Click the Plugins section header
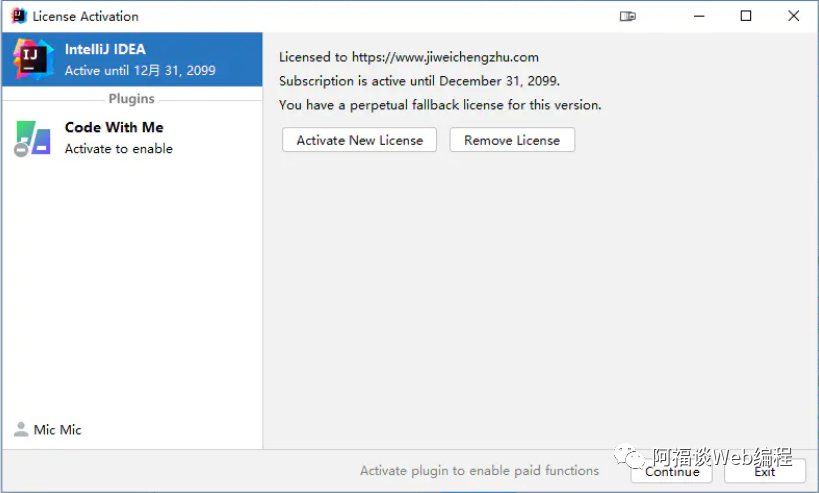Image resolution: width=819 pixels, height=493 pixels. 132,99
